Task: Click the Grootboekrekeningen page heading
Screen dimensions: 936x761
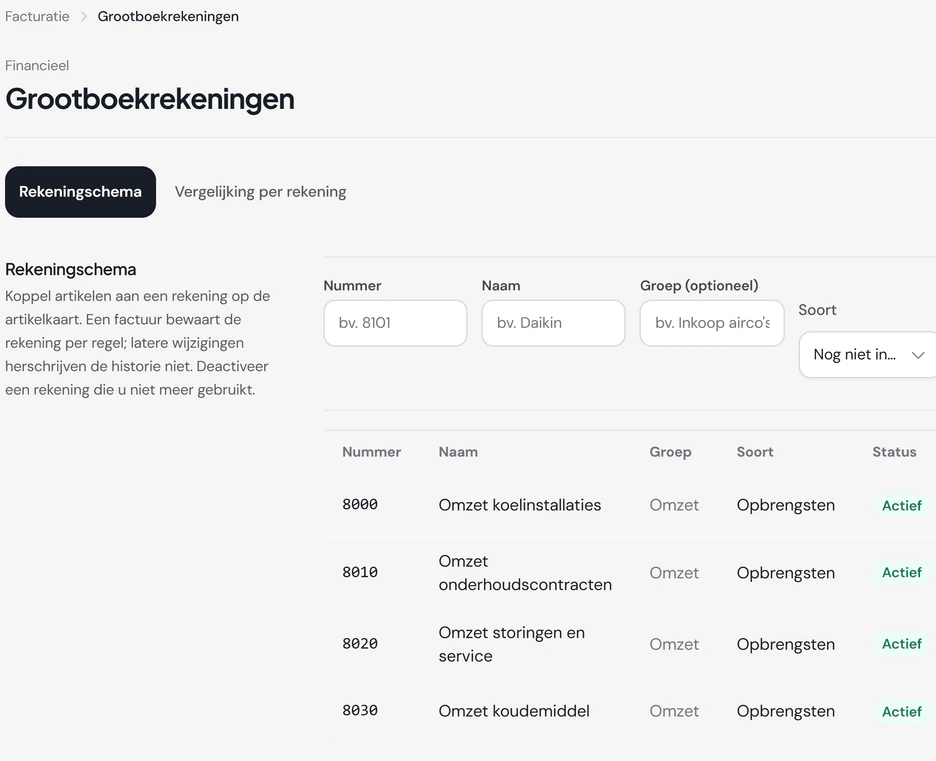Action: coord(150,99)
